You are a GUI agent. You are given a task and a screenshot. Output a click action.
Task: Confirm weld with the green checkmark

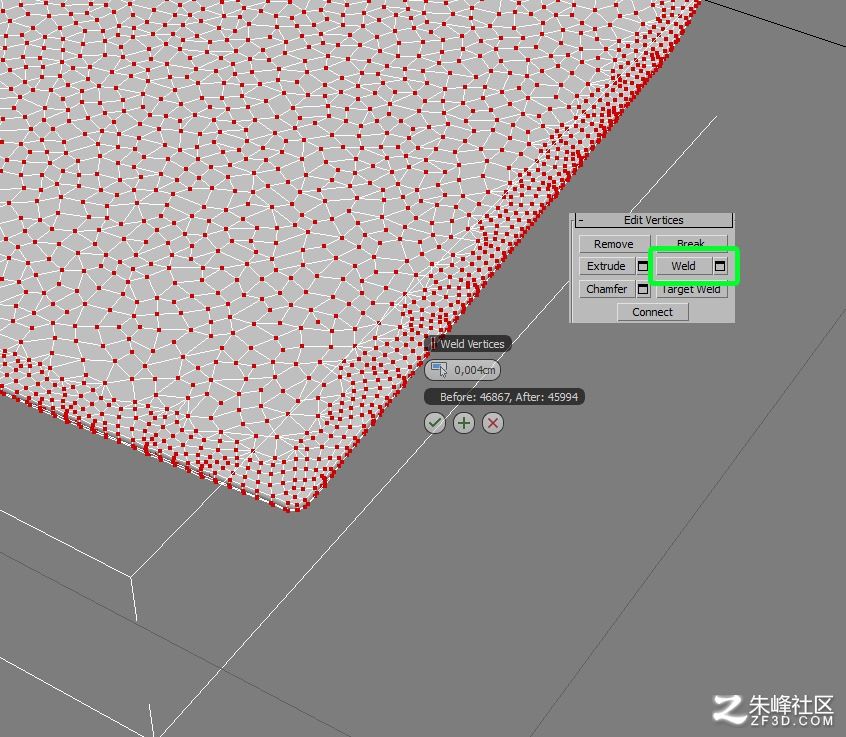point(435,423)
